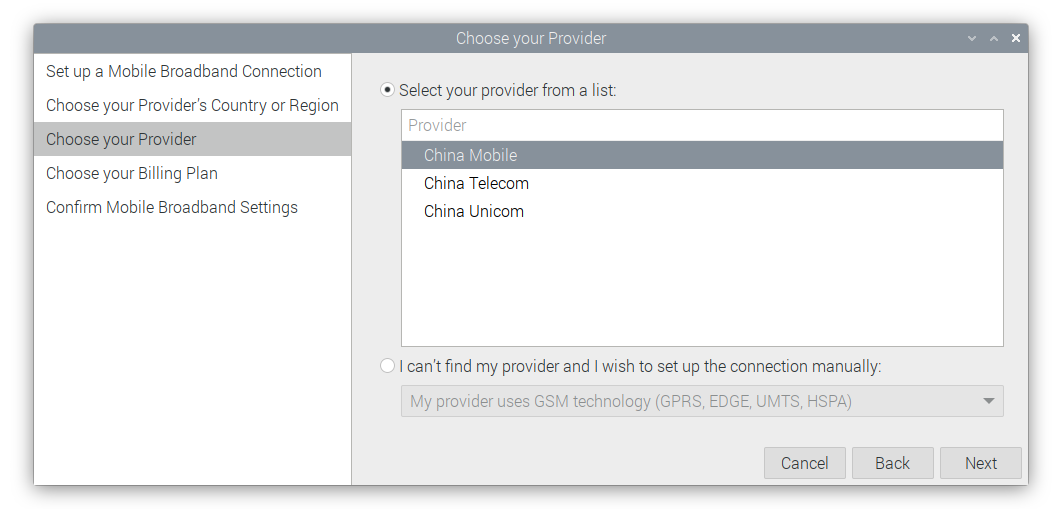Select 'Select your provider from a list' radio button
The height and width of the screenshot is (509, 1054).
[x=388, y=90]
